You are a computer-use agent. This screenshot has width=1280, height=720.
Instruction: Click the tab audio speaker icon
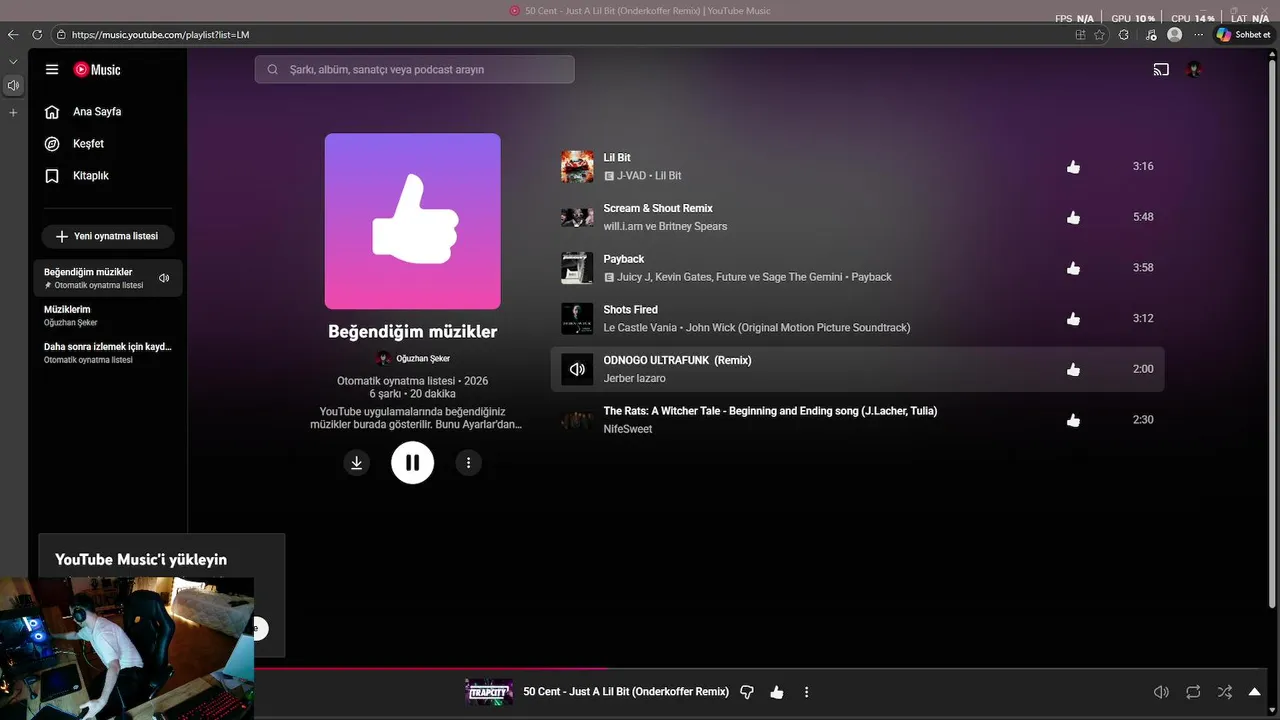(x=13, y=86)
